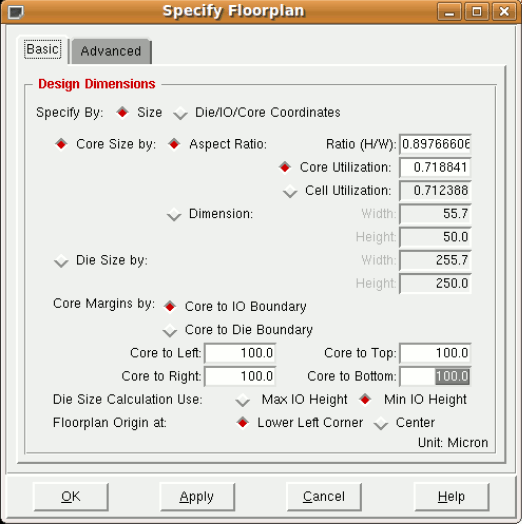Click the Ratio (H/W) input field

click(435, 144)
